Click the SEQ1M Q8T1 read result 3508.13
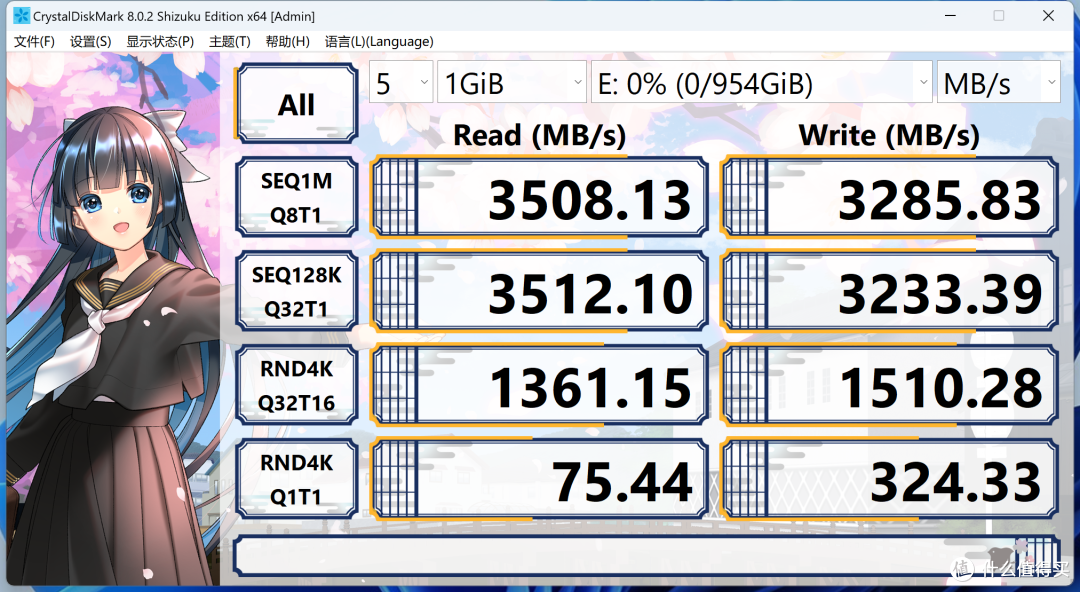Viewport: 1080px width, 592px height. (x=539, y=197)
